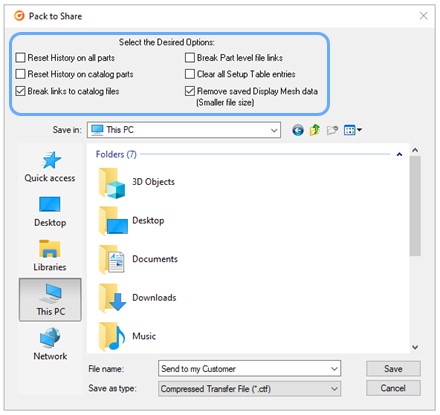Click the Back navigation arrow icon
440x415 pixels.
click(298, 130)
